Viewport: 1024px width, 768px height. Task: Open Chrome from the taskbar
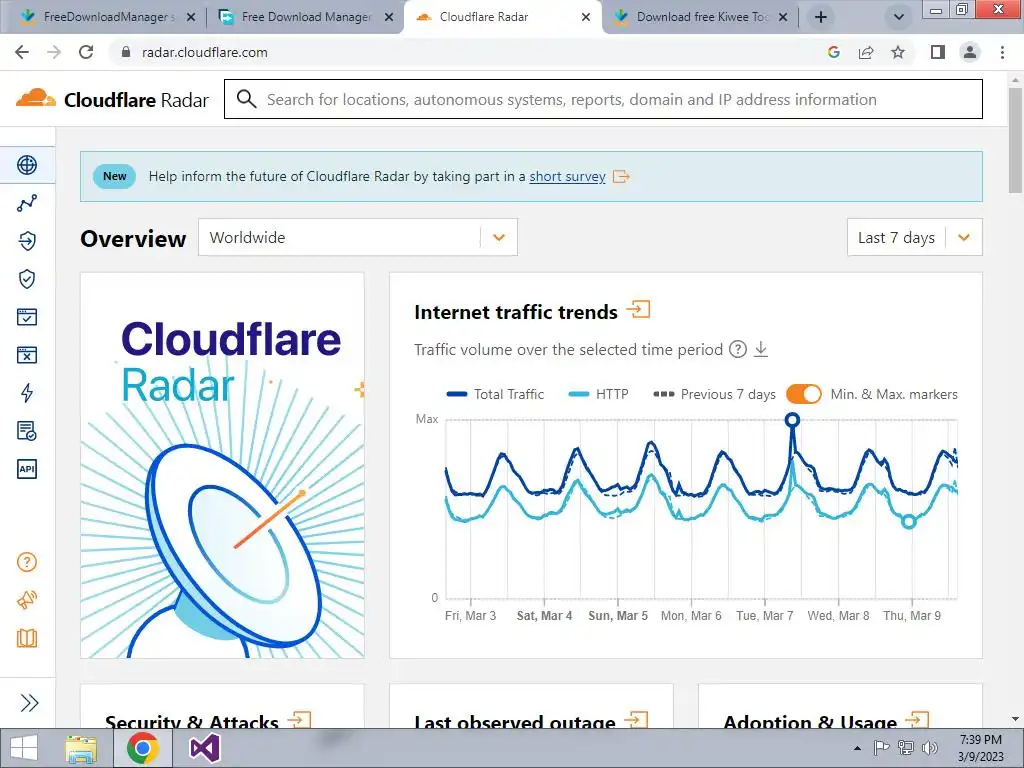click(x=142, y=748)
